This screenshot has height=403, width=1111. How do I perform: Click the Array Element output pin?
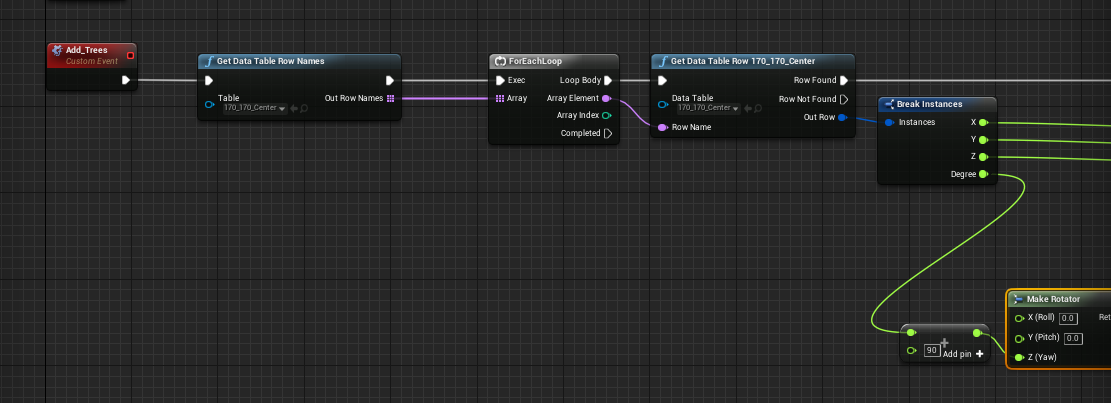point(607,98)
